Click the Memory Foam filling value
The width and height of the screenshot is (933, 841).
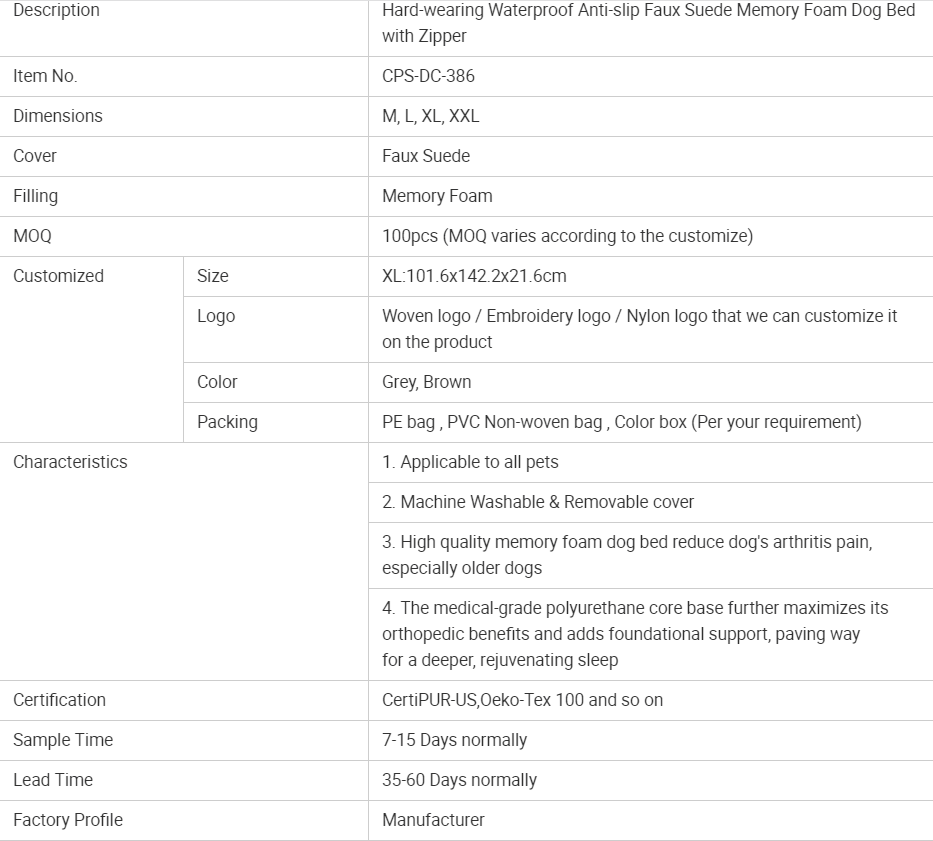tap(437, 196)
